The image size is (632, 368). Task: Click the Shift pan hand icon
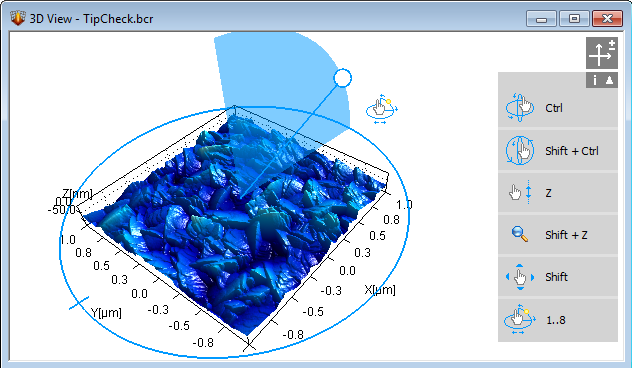(x=520, y=277)
